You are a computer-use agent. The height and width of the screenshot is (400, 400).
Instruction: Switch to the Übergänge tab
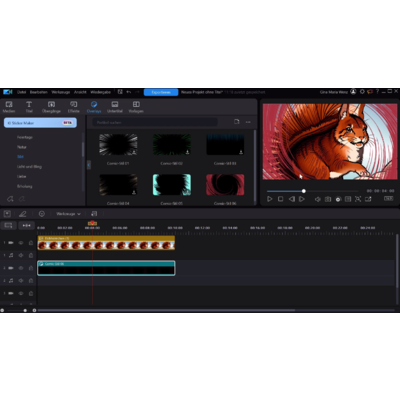pyautogui.click(x=51, y=107)
